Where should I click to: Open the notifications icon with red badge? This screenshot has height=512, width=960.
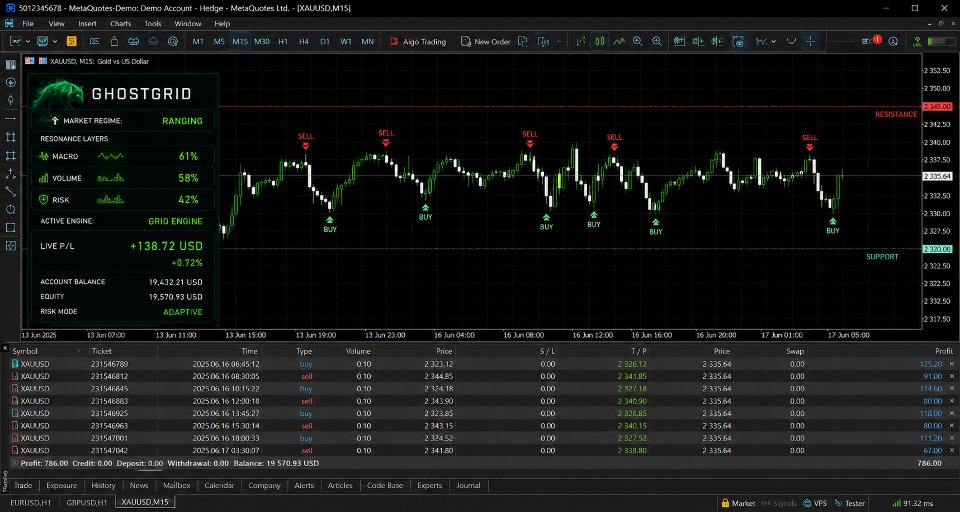point(870,41)
